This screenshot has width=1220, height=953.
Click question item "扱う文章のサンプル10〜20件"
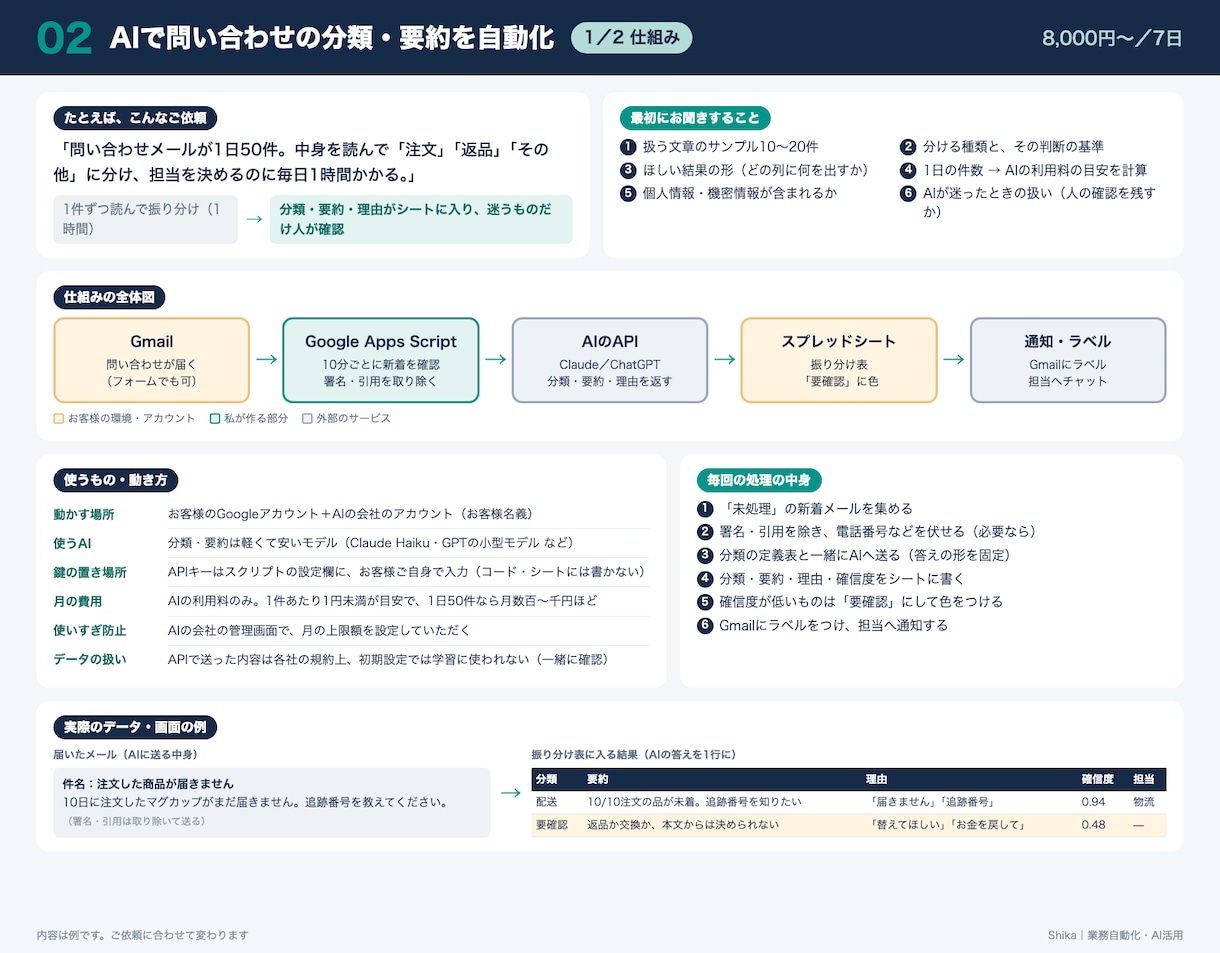click(730, 146)
